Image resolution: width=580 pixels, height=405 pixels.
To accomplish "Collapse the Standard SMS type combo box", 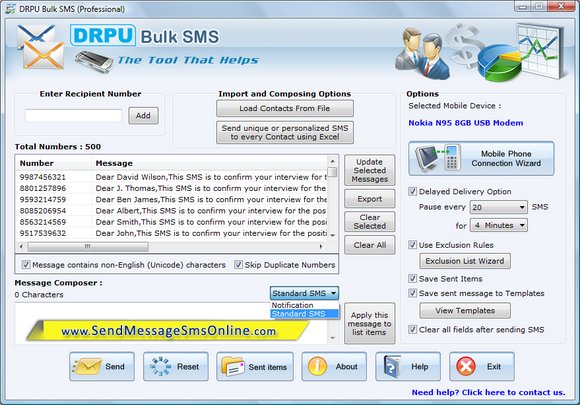I will coord(304,293).
